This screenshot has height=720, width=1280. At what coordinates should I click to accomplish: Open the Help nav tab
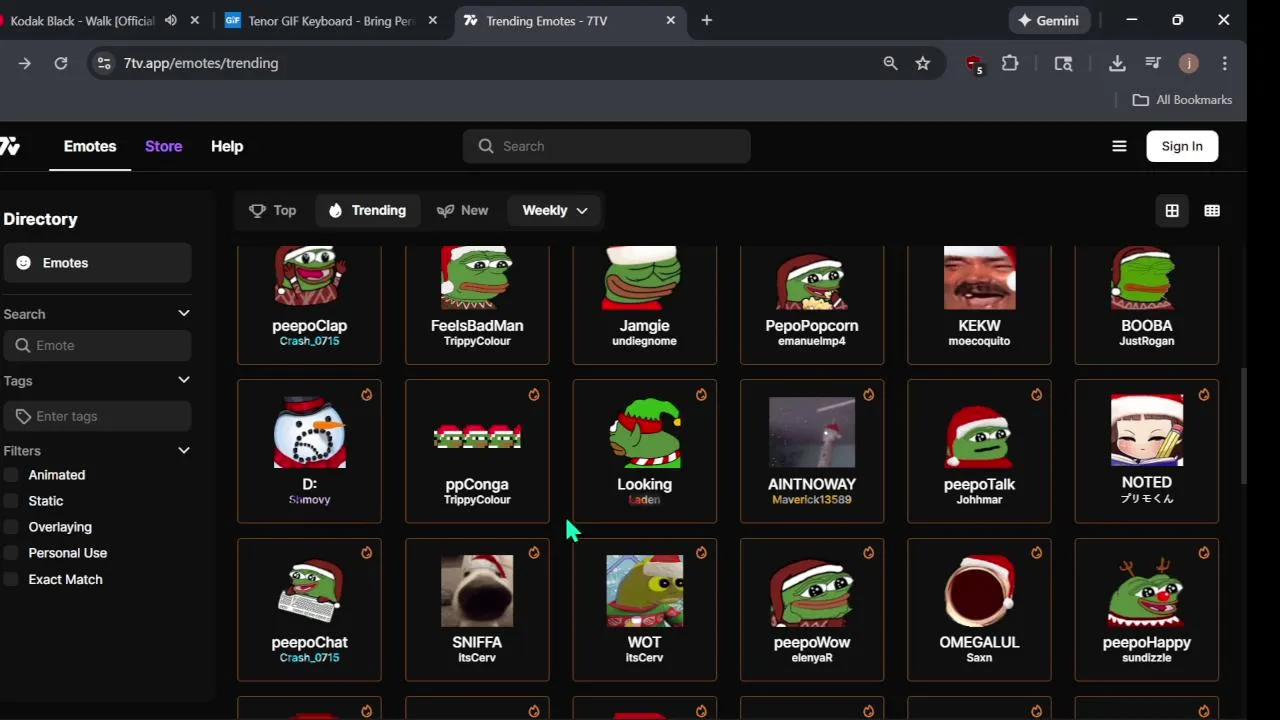[227, 146]
